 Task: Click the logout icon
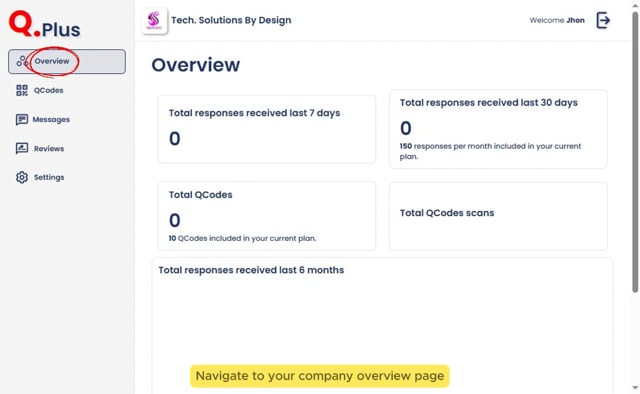(x=603, y=20)
